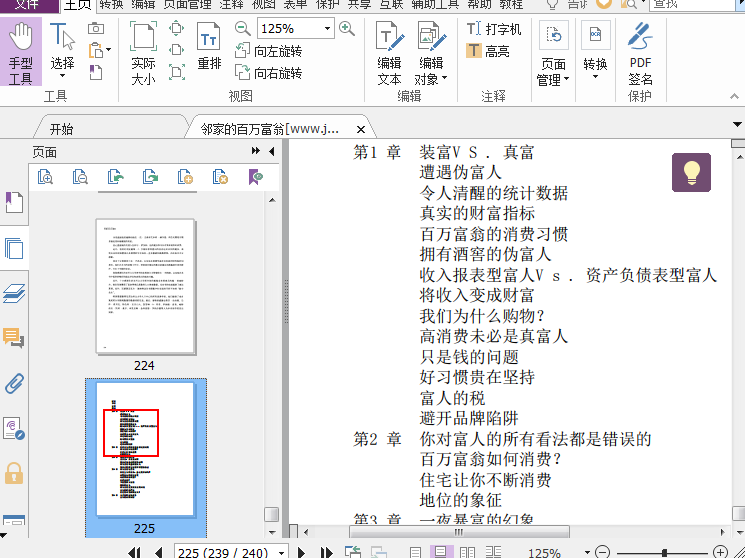Rotate view with 向右旋转
Screen dimensions: 745x558
[x=269, y=73]
